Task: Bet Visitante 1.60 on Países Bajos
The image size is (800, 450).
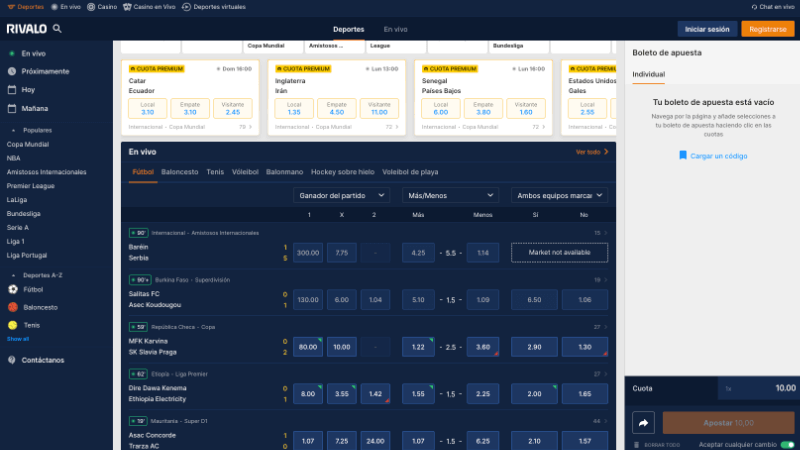Action: [526, 108]
